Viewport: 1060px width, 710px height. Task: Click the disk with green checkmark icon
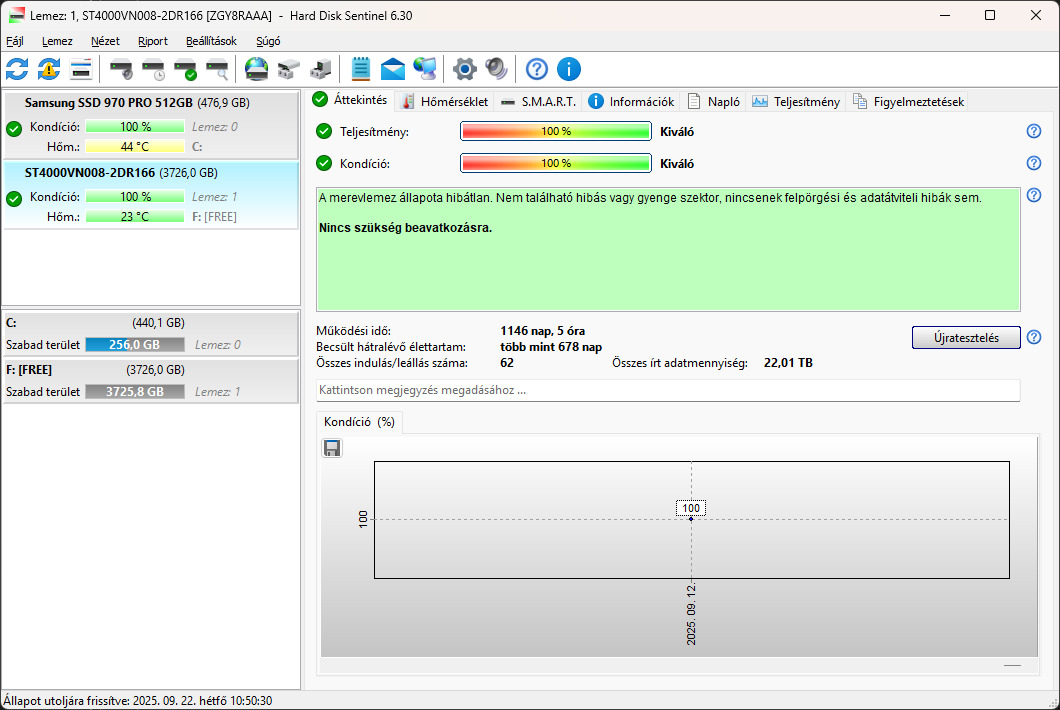coord(185,69)
